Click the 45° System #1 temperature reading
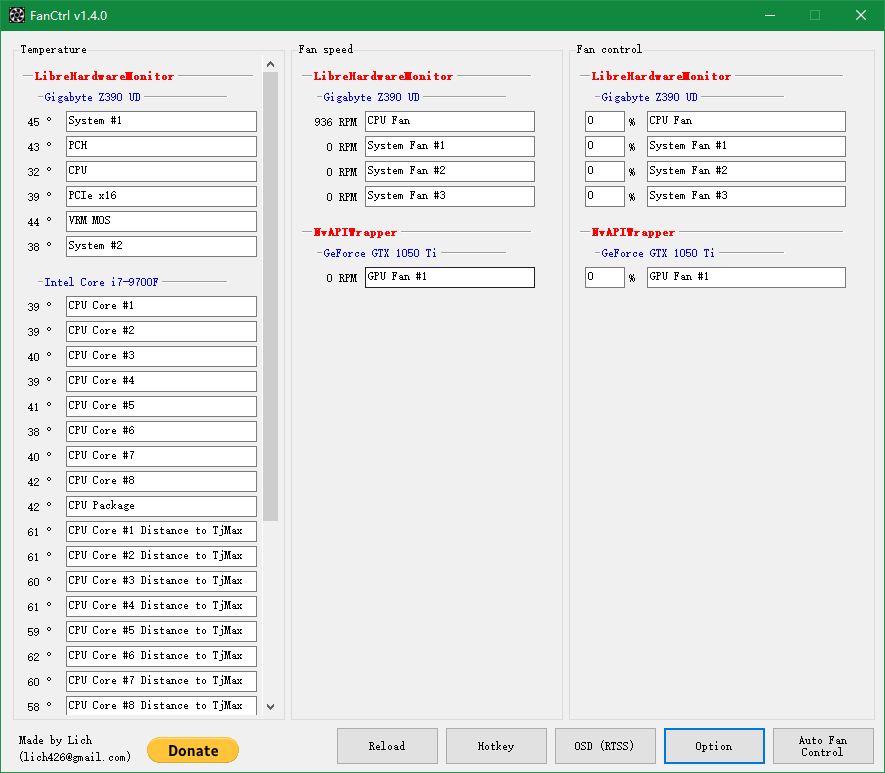This screenshot has height=773, width=885. 39,121
